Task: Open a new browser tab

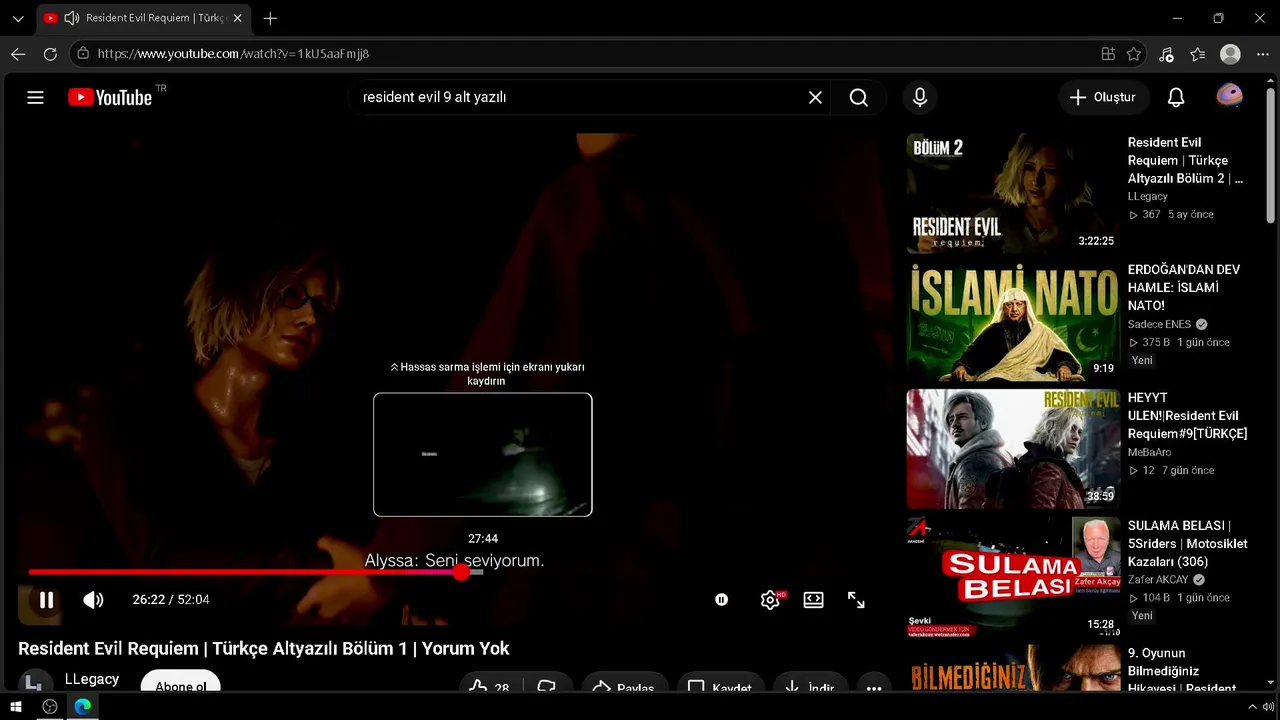Action: coord(270,18)
